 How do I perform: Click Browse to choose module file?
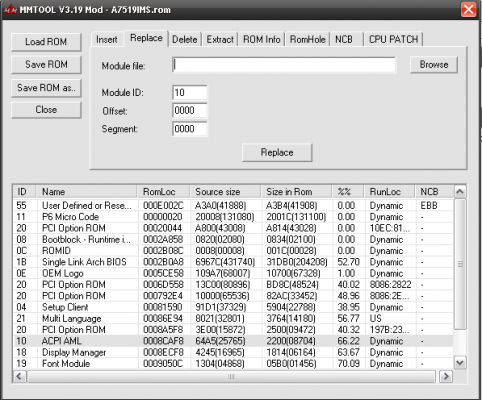coord(434,64)
